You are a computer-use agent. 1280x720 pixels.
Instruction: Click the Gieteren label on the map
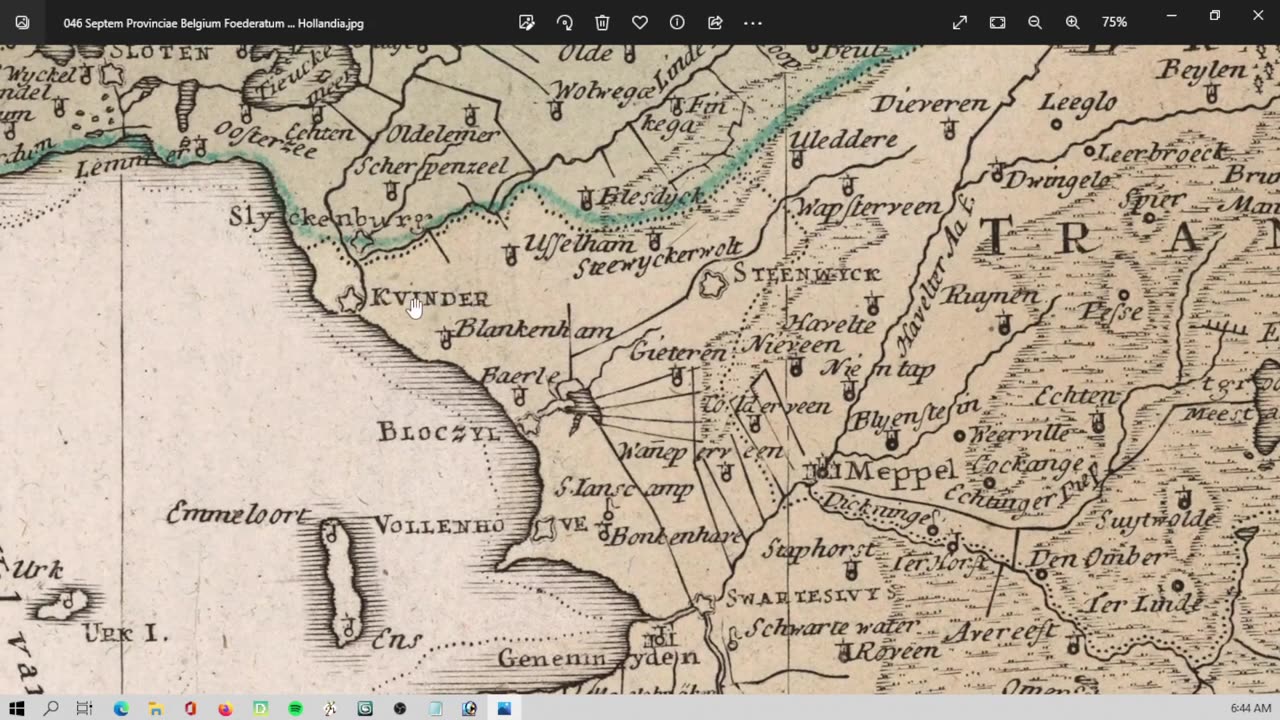pyautogui.click(x=678, y=352)
